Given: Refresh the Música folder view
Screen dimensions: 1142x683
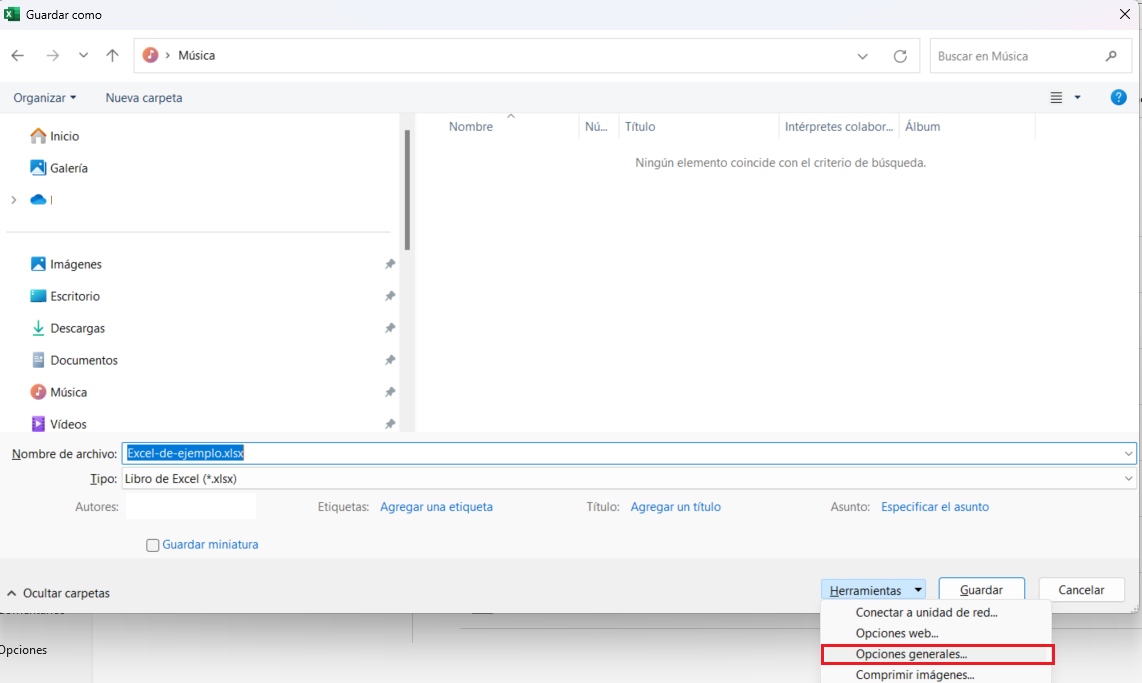Looking at the screenshot, I should [x=900, y=56].
